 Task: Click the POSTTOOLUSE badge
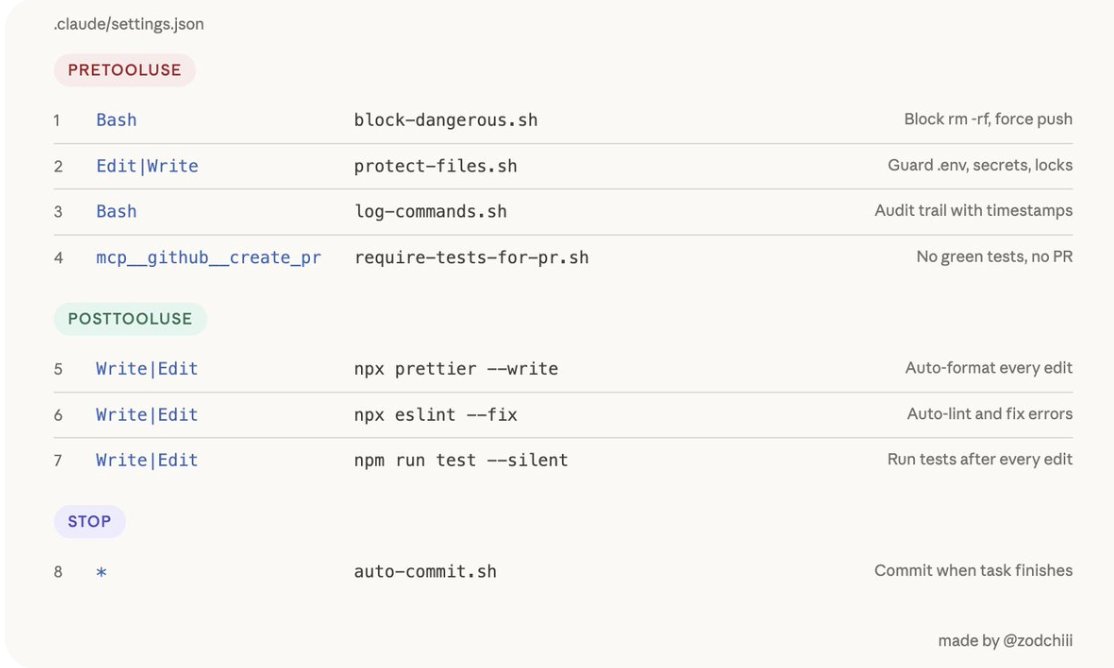coord(130,318)
